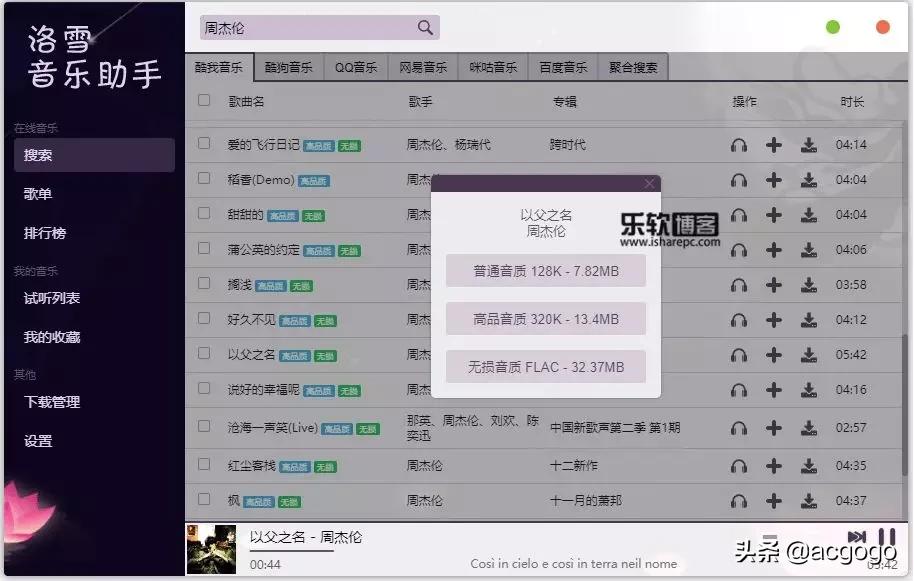The width and height of the screenshot is (914, 581).
Task: Switch to the QQ音乐 source tab
Action: click(357, 66)
